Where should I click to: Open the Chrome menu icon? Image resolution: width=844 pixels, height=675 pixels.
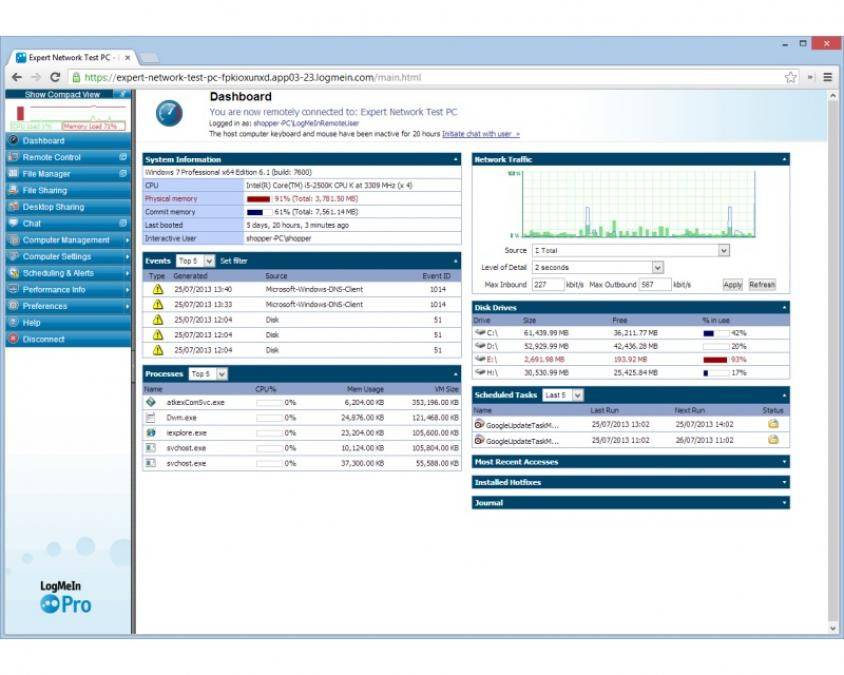[x=828, y=78]
